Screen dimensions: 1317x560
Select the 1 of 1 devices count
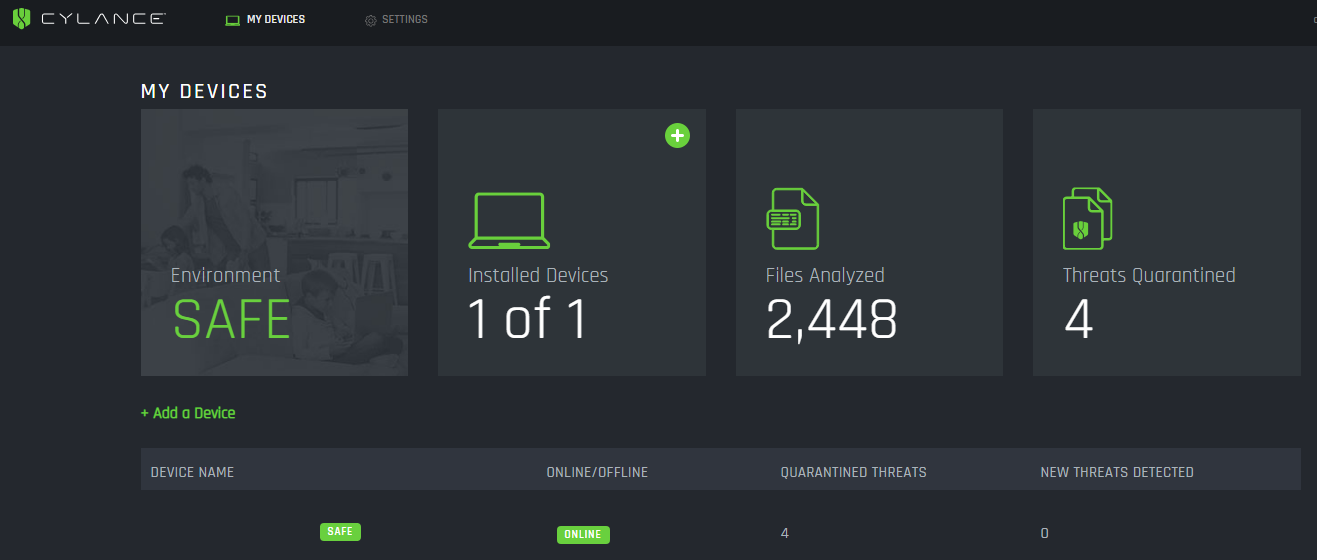528,319
